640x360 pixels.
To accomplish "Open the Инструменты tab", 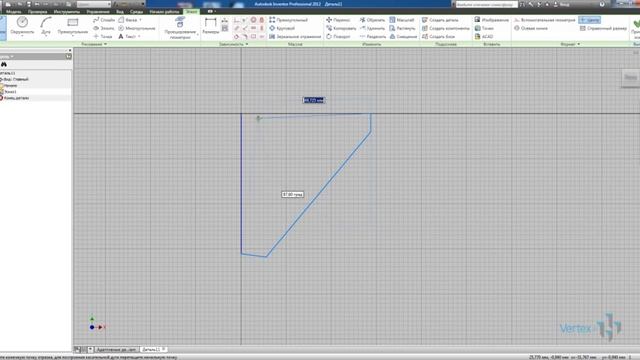I will click(x=67, y=11).
